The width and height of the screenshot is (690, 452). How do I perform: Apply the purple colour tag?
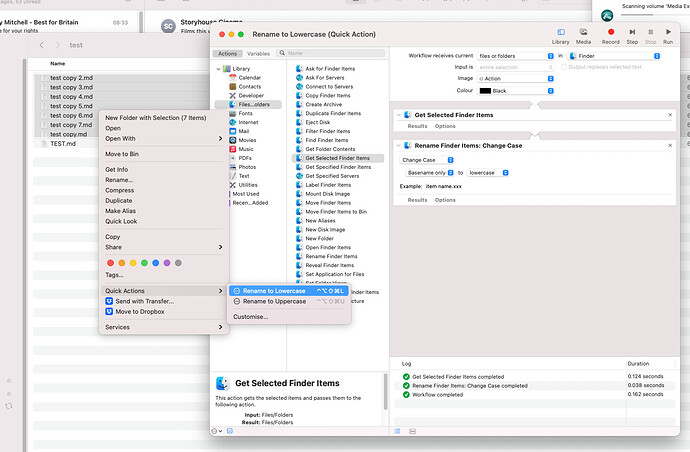tap(167, 263)
